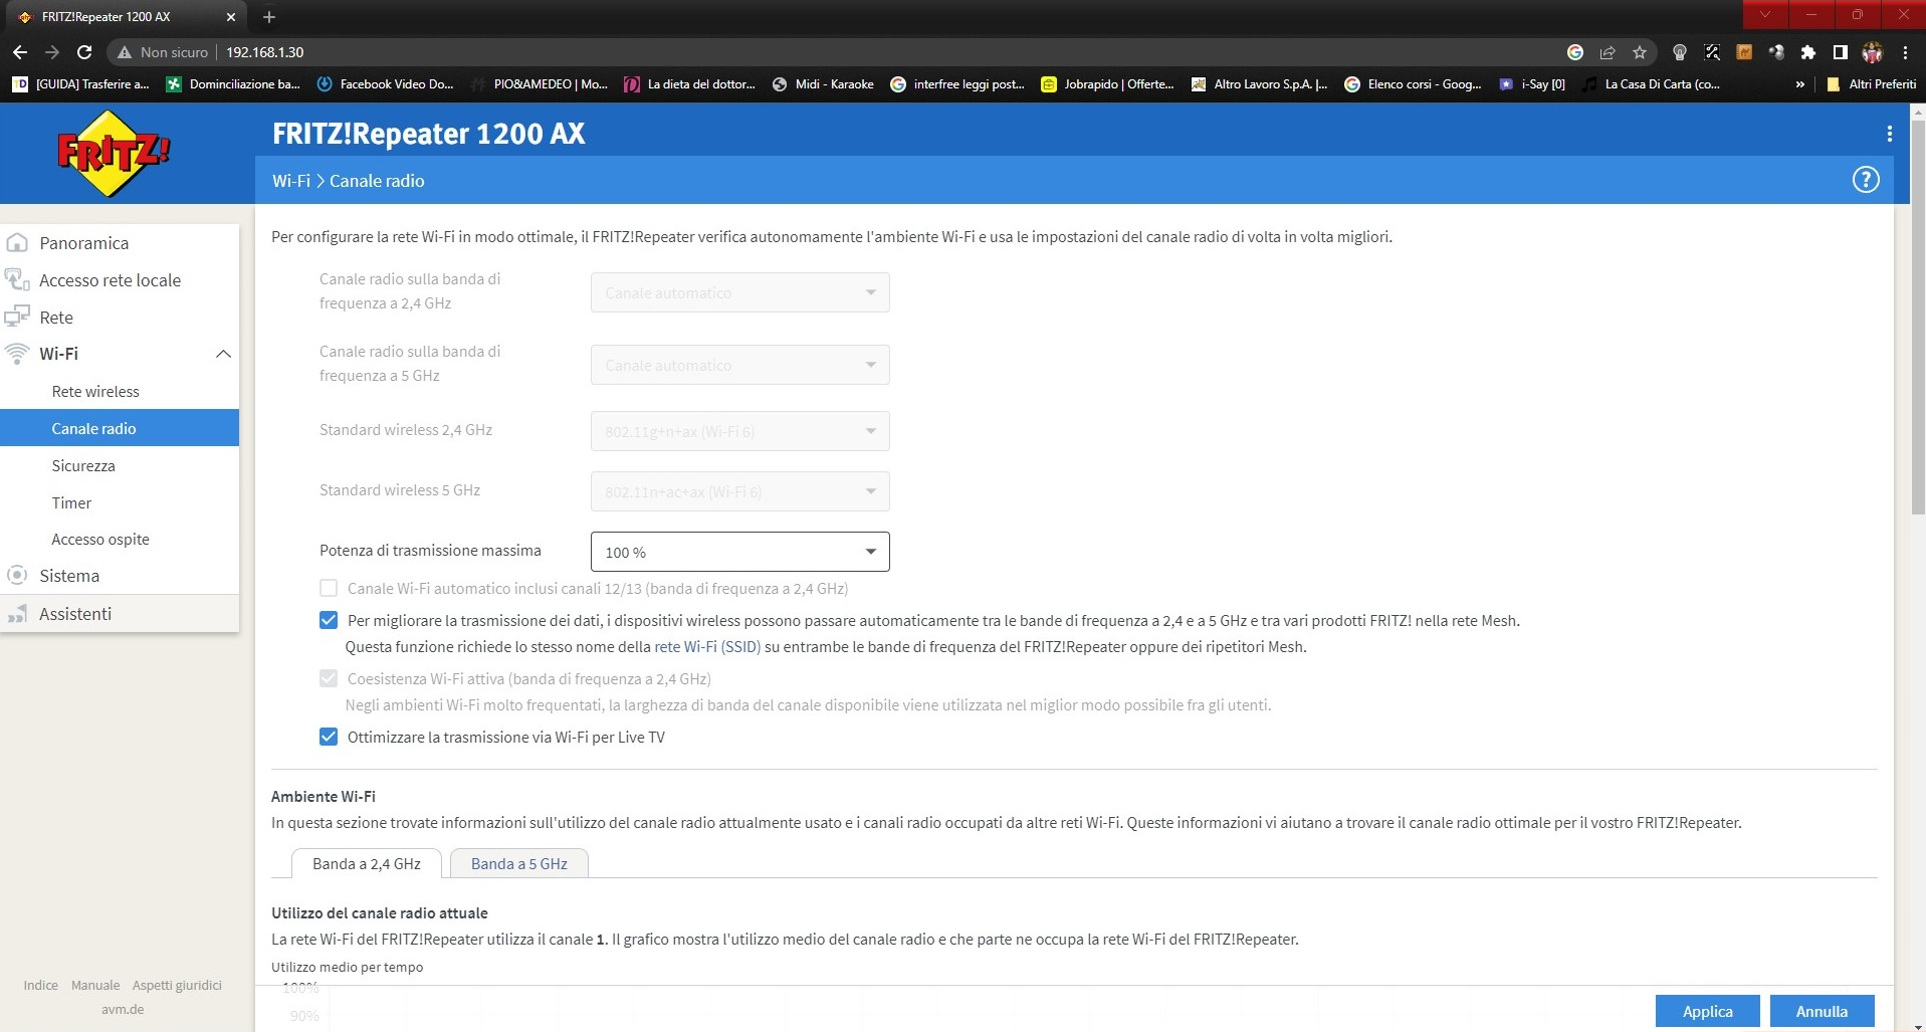This screenshot has width=1926, height=1032.
Task: Enable Canale Wi-Fi automatico canali 12/13 checkbox
Action: click(x=328, y=588)
